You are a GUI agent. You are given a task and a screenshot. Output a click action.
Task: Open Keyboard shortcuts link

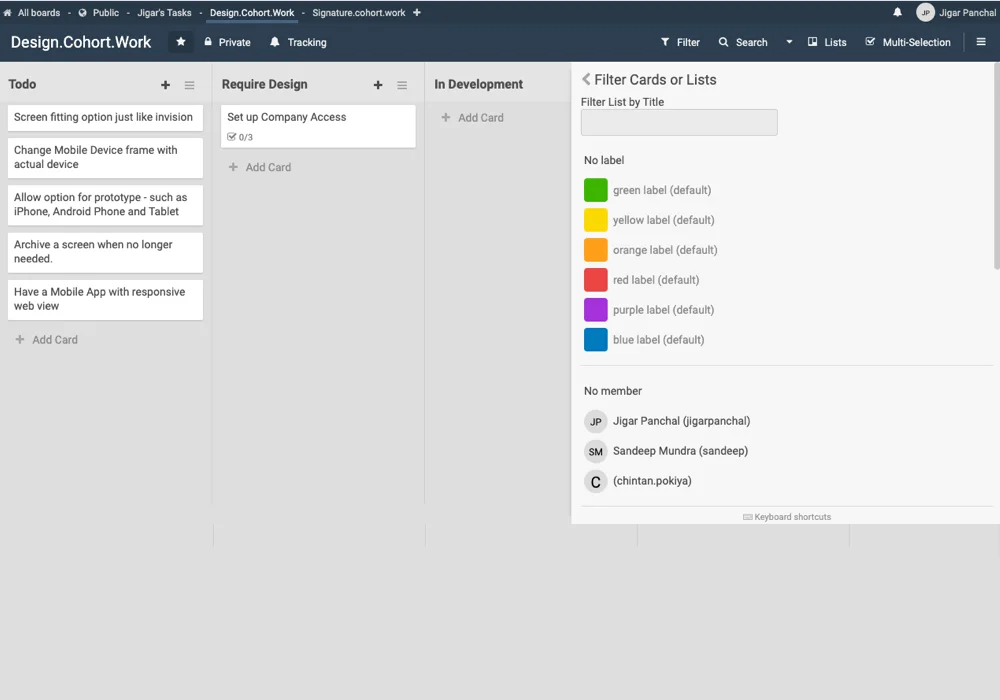coord(787,517)
